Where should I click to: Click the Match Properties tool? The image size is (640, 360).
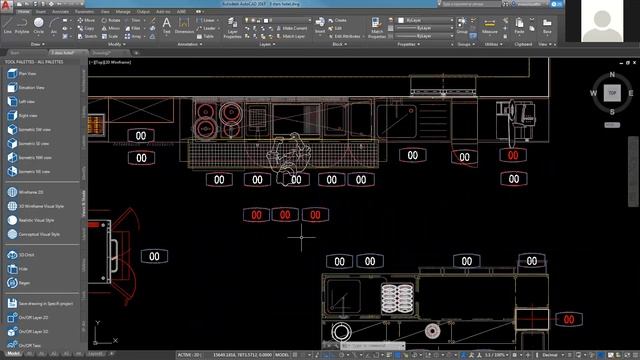click(x=376, y=28)
